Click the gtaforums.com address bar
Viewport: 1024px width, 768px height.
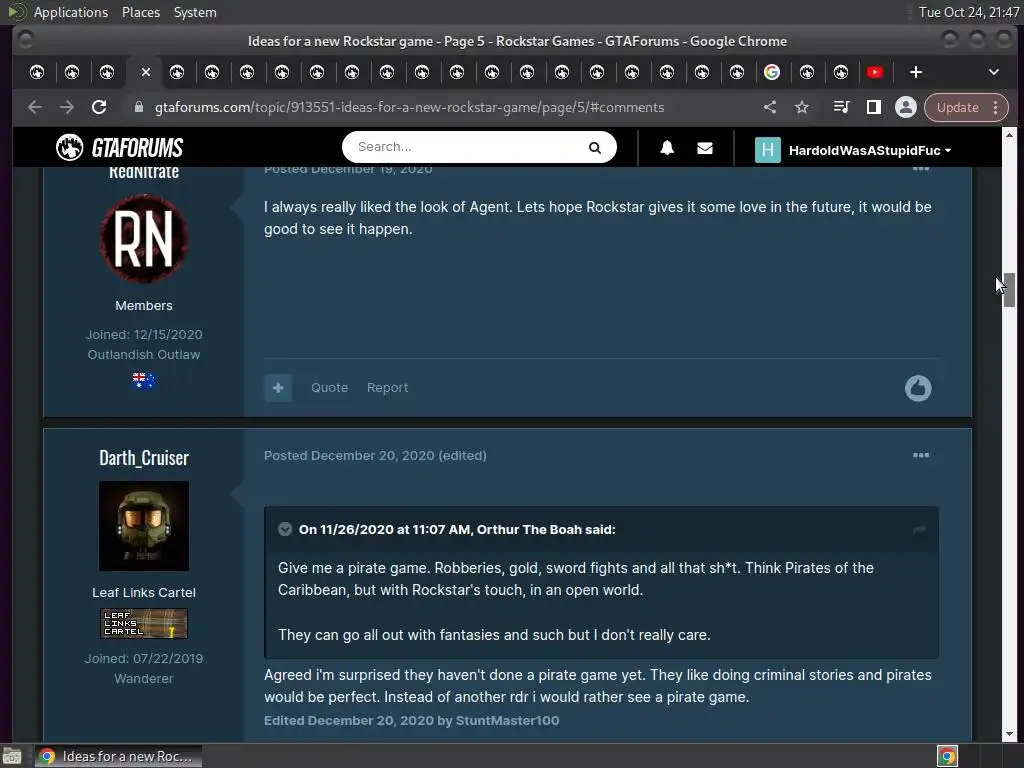(409, 107)
